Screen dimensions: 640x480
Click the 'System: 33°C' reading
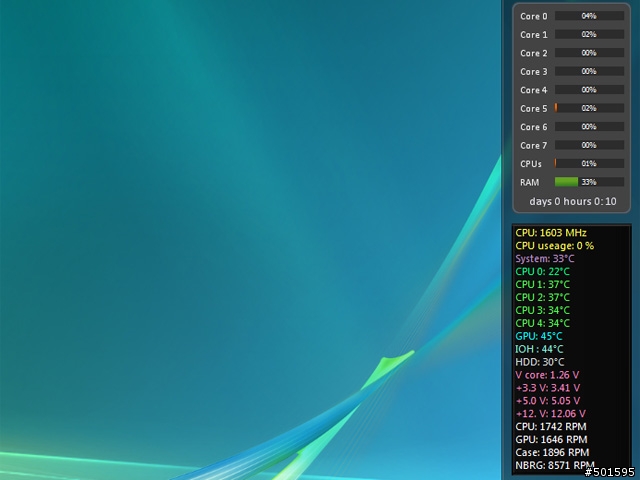tap(544, 259)
